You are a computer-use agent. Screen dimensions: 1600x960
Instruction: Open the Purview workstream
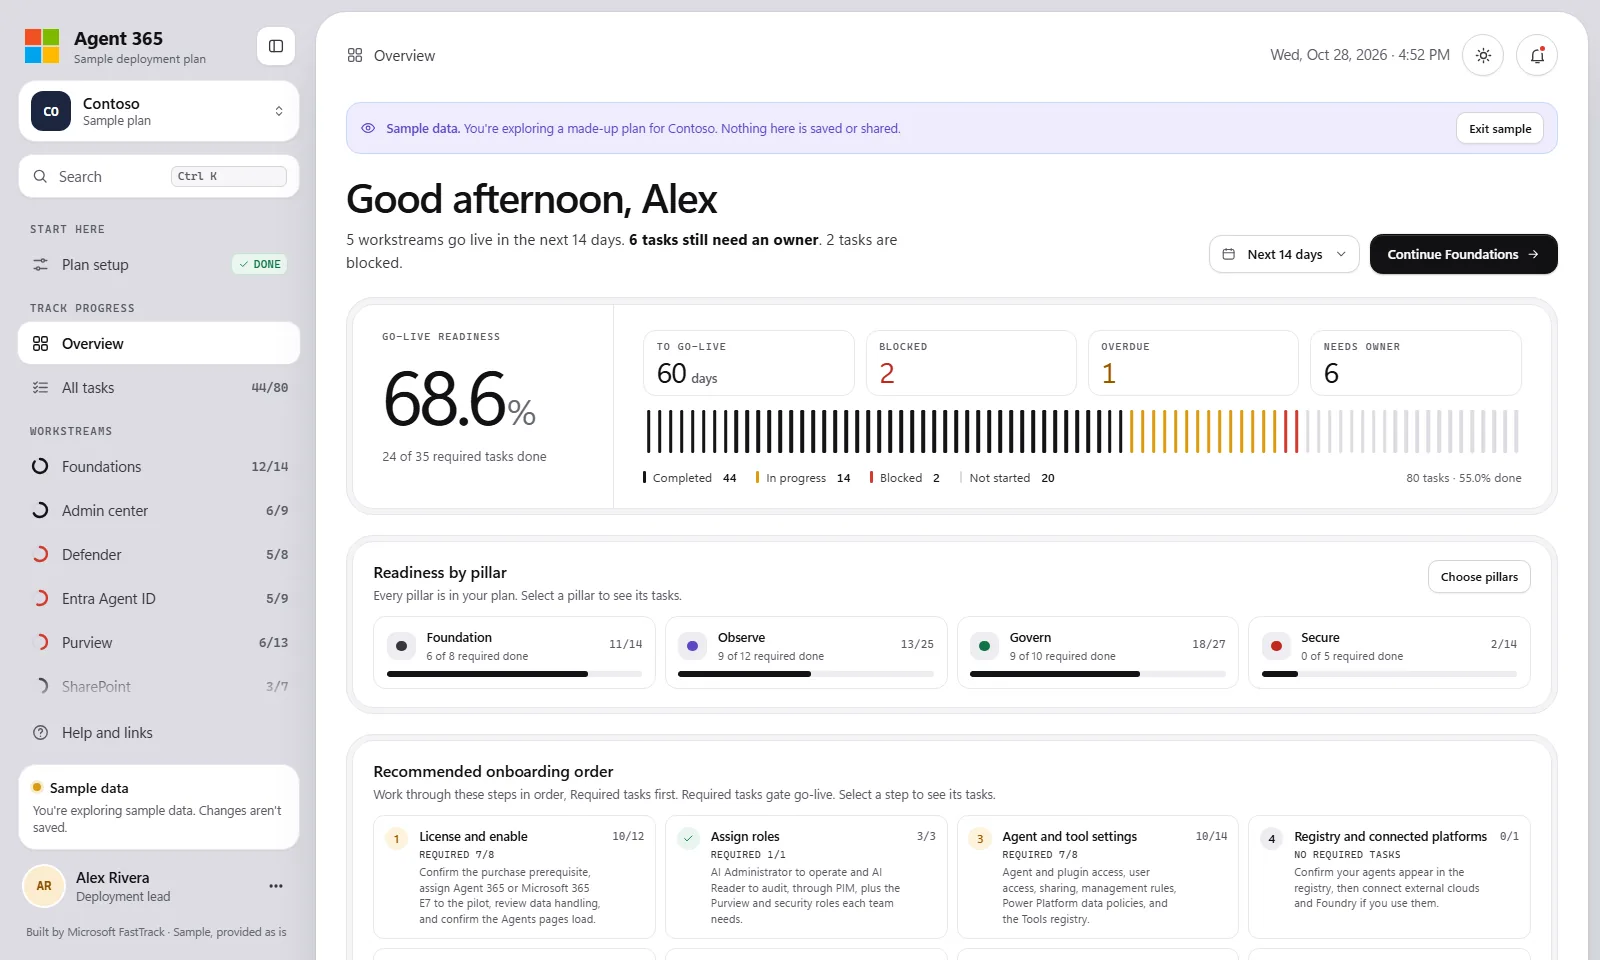[159, 642]
